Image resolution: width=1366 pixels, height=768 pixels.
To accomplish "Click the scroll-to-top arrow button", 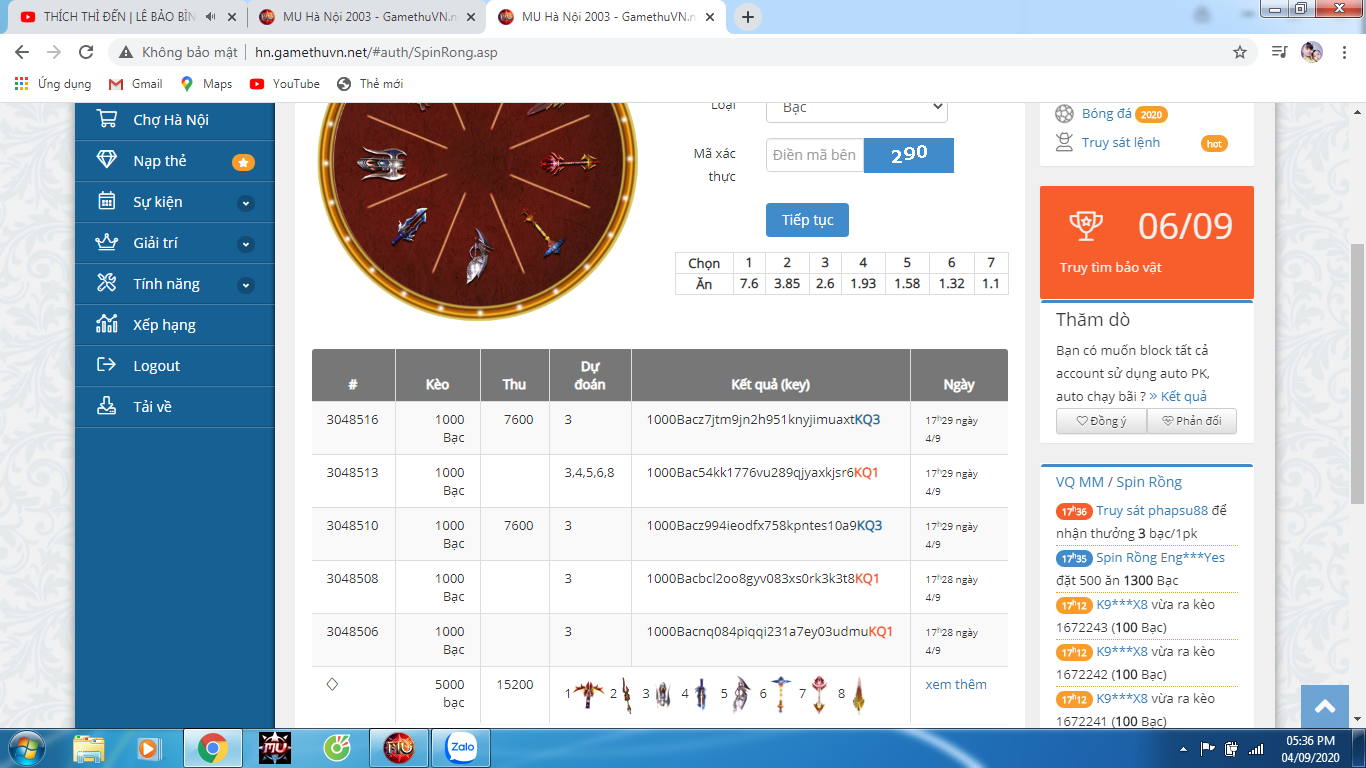I will (x=1325, y=707).
